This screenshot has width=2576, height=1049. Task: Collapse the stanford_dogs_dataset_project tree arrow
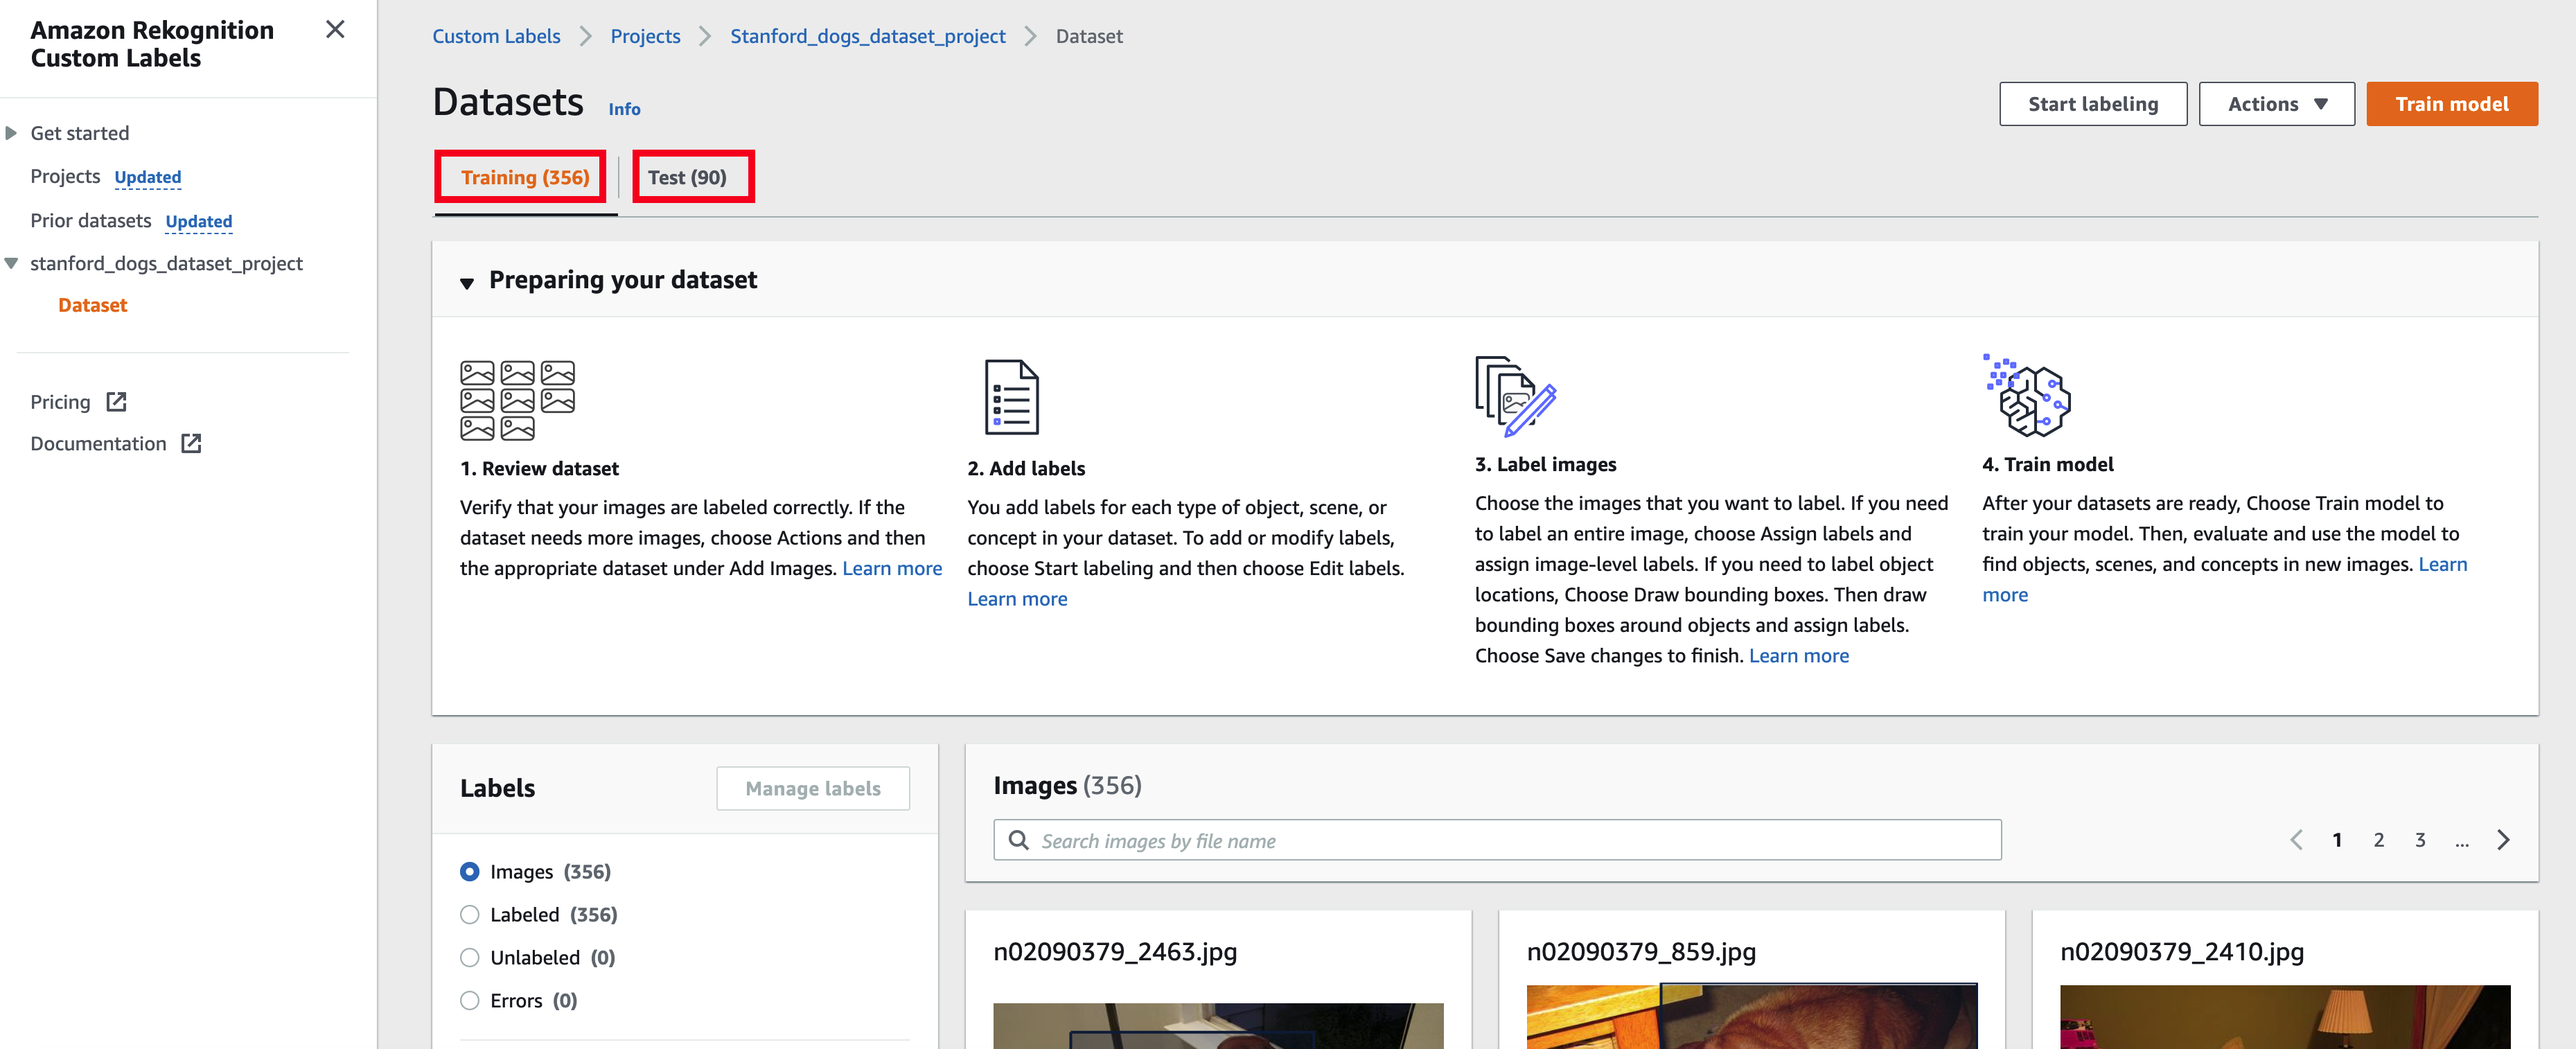11,263
